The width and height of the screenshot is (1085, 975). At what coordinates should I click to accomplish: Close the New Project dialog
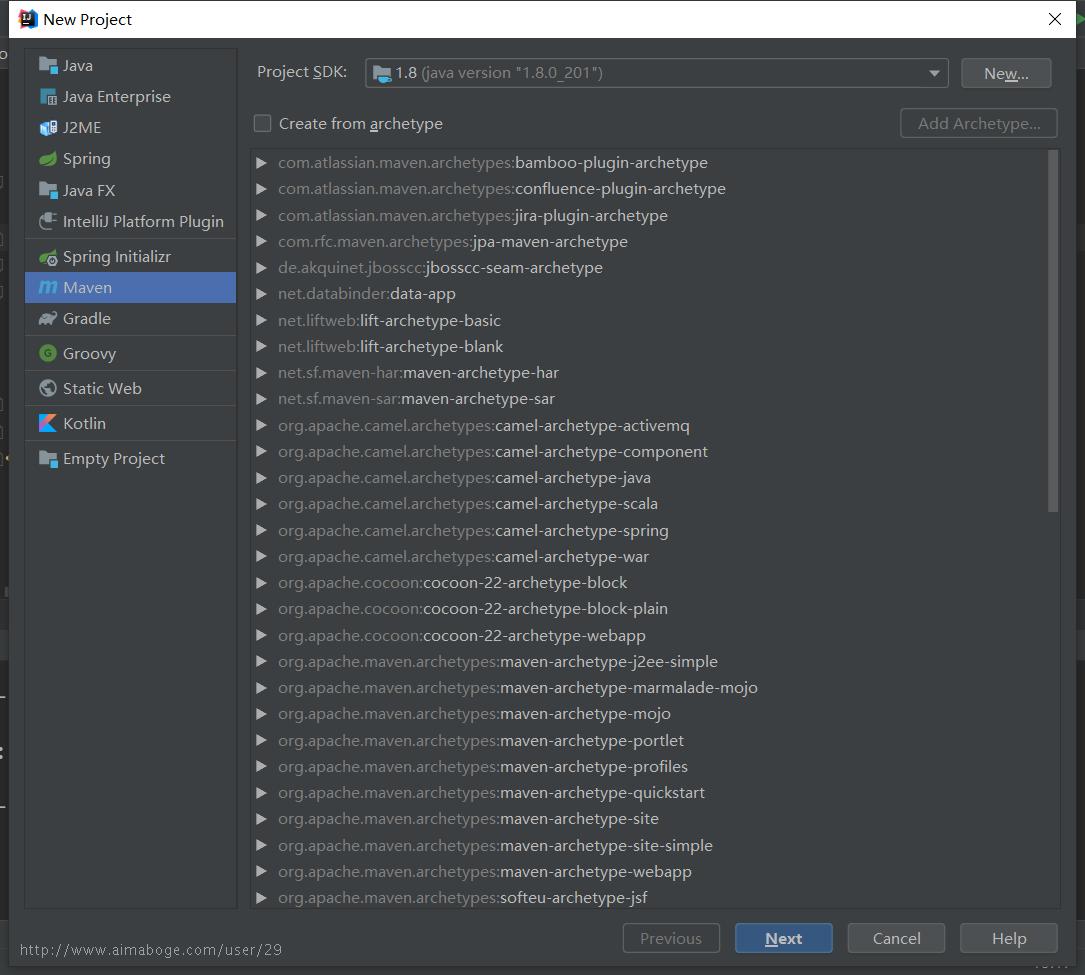coord(1055,19)
